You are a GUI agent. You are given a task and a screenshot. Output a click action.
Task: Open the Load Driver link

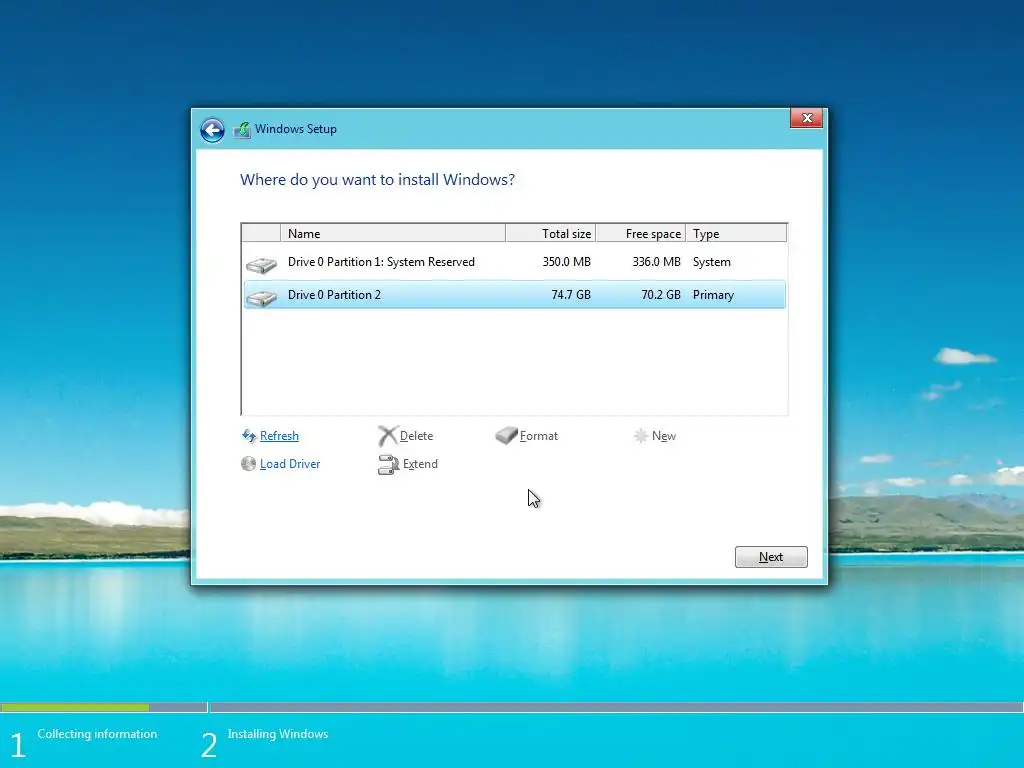[290, 464]
